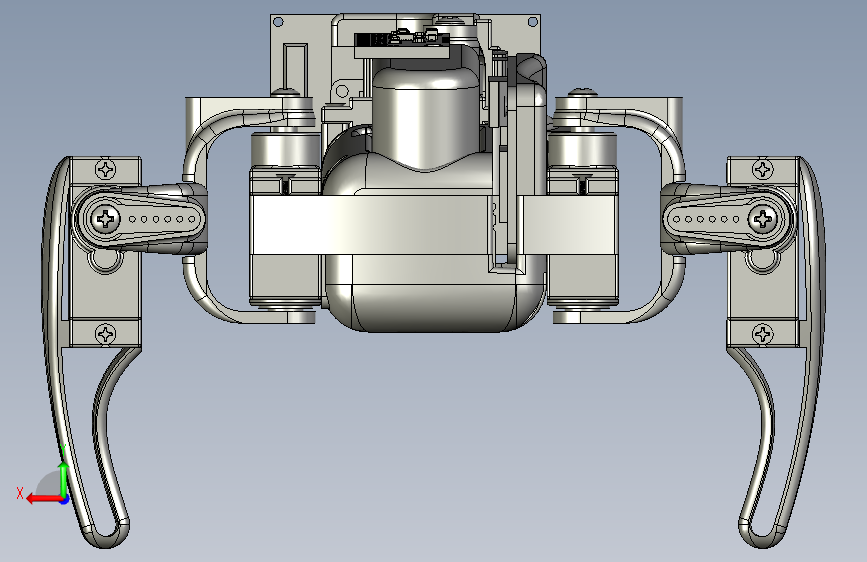Select the top-right mounting hole on the back plate

point(532,22)
